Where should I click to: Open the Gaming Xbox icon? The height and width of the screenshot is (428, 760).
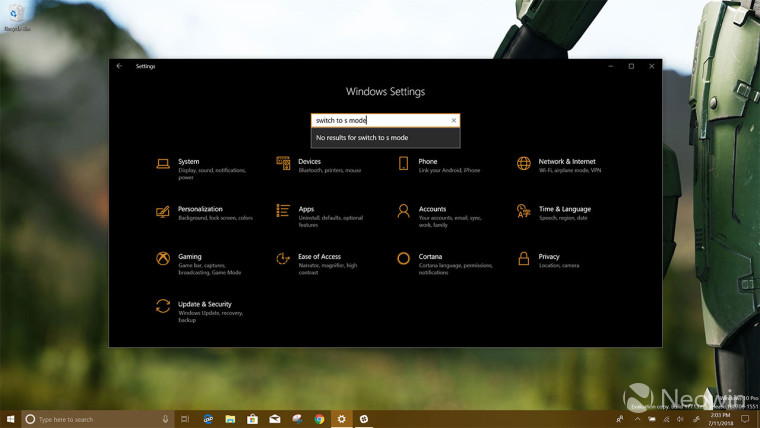coord(163,258)
